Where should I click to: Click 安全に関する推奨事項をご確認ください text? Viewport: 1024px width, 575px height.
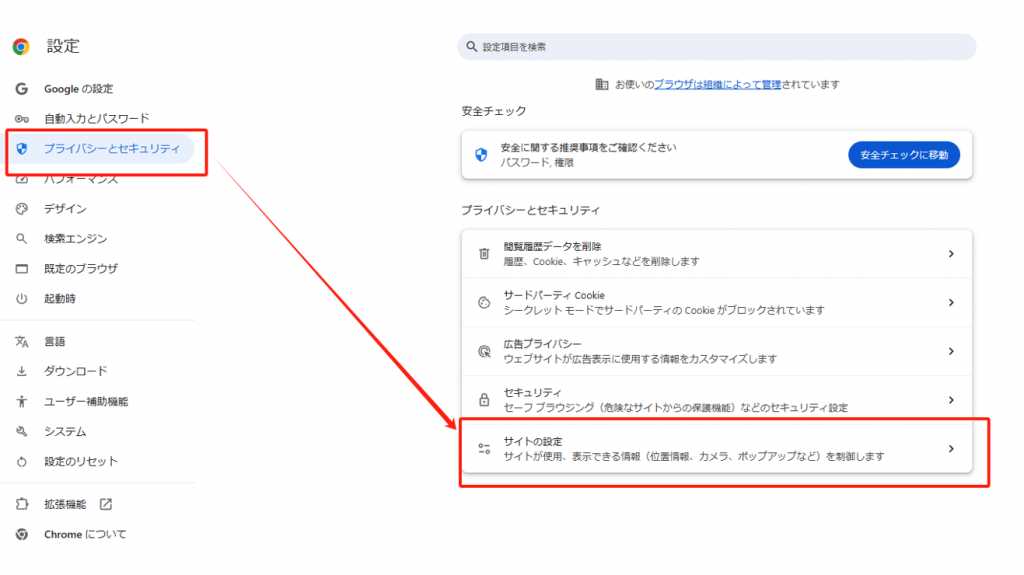coord(588,148)
